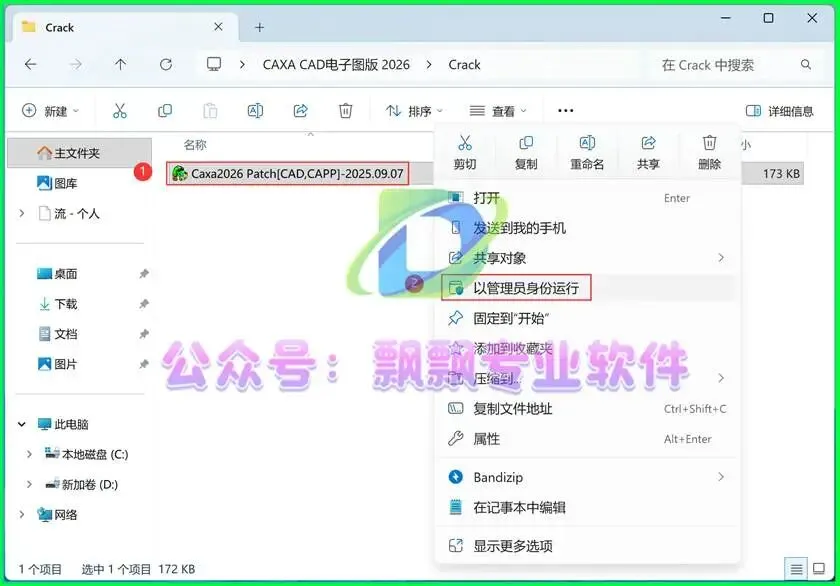Click context menu Cut (剪切) icon
Viewport: 840px width, 586px height.
pos(464,143)
